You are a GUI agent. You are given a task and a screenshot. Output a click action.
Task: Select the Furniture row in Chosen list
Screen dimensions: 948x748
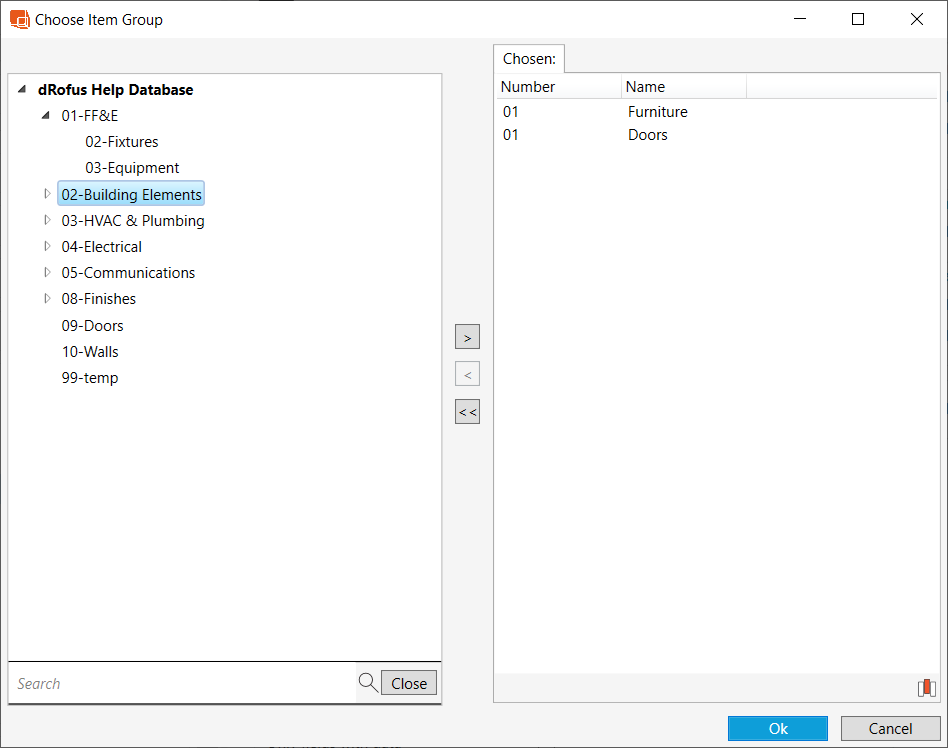[657, 112]
